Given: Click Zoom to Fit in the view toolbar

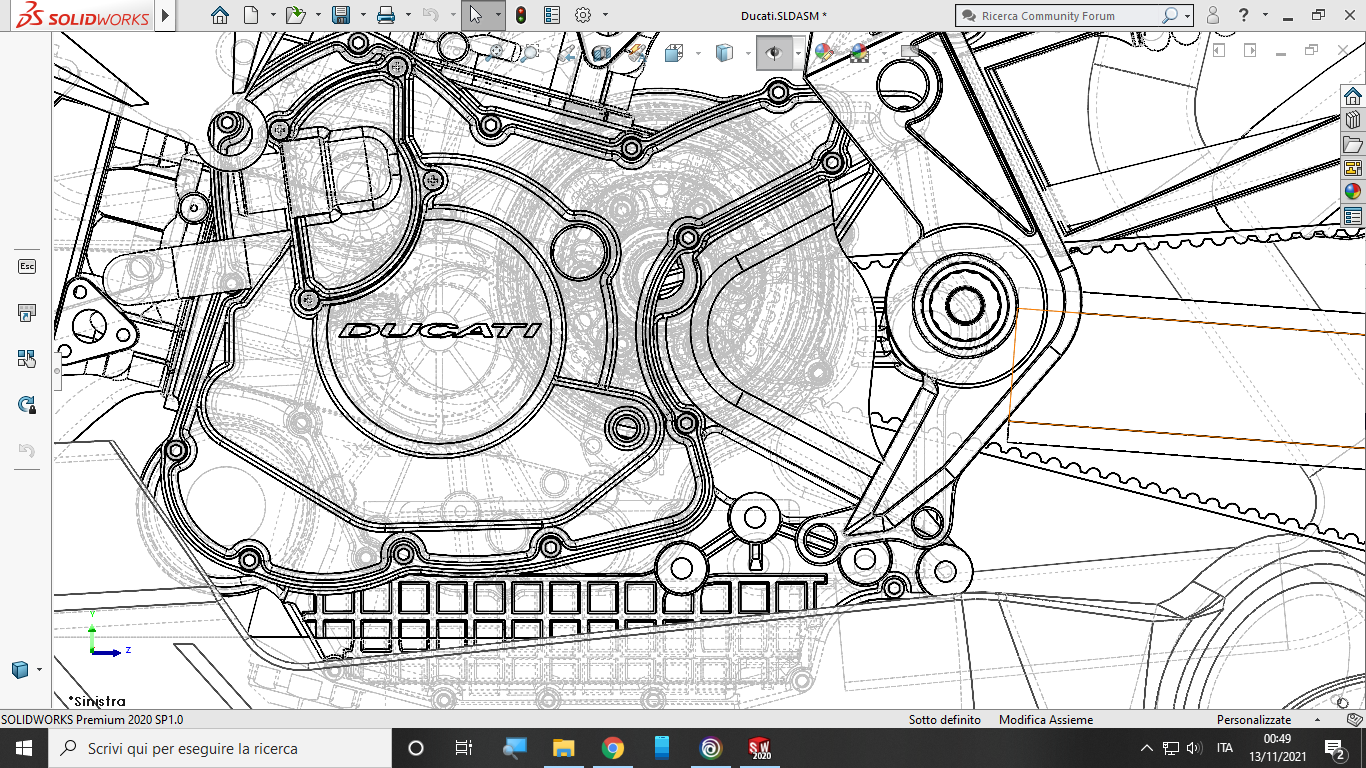Looking at the screenshot, I should coord(494,52).
